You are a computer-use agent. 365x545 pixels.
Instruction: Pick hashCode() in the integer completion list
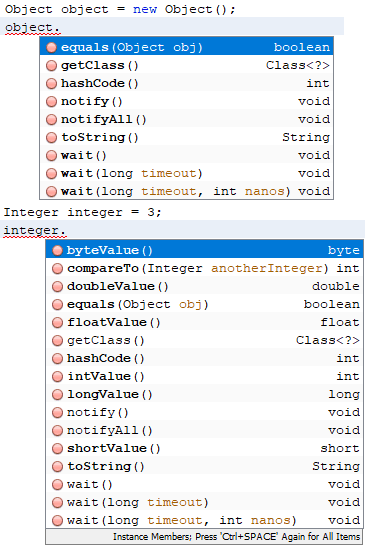[x=204, y=358]
